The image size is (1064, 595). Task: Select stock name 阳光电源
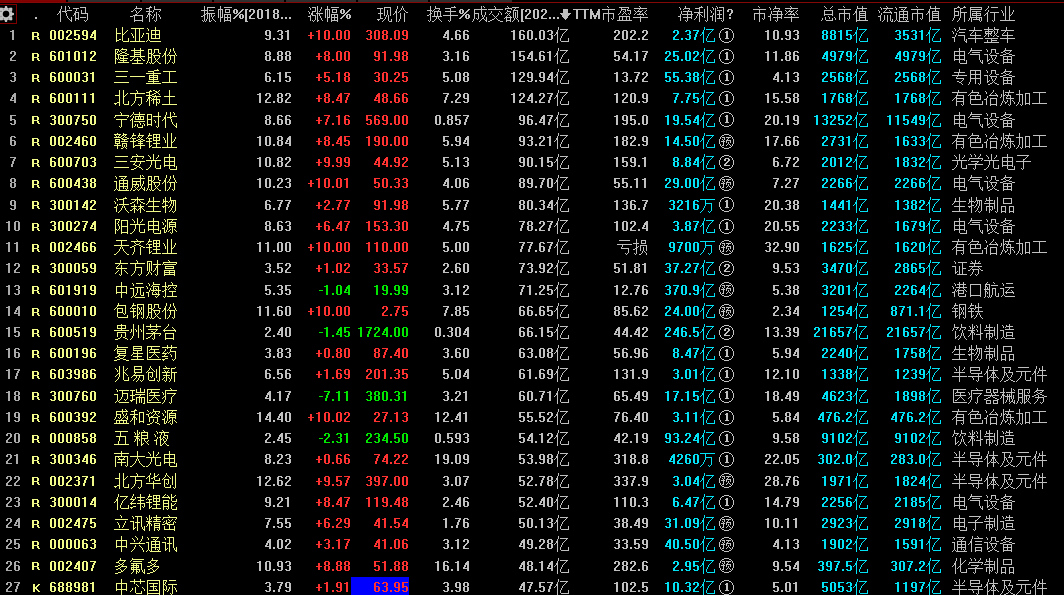click(x=146, y=226)
